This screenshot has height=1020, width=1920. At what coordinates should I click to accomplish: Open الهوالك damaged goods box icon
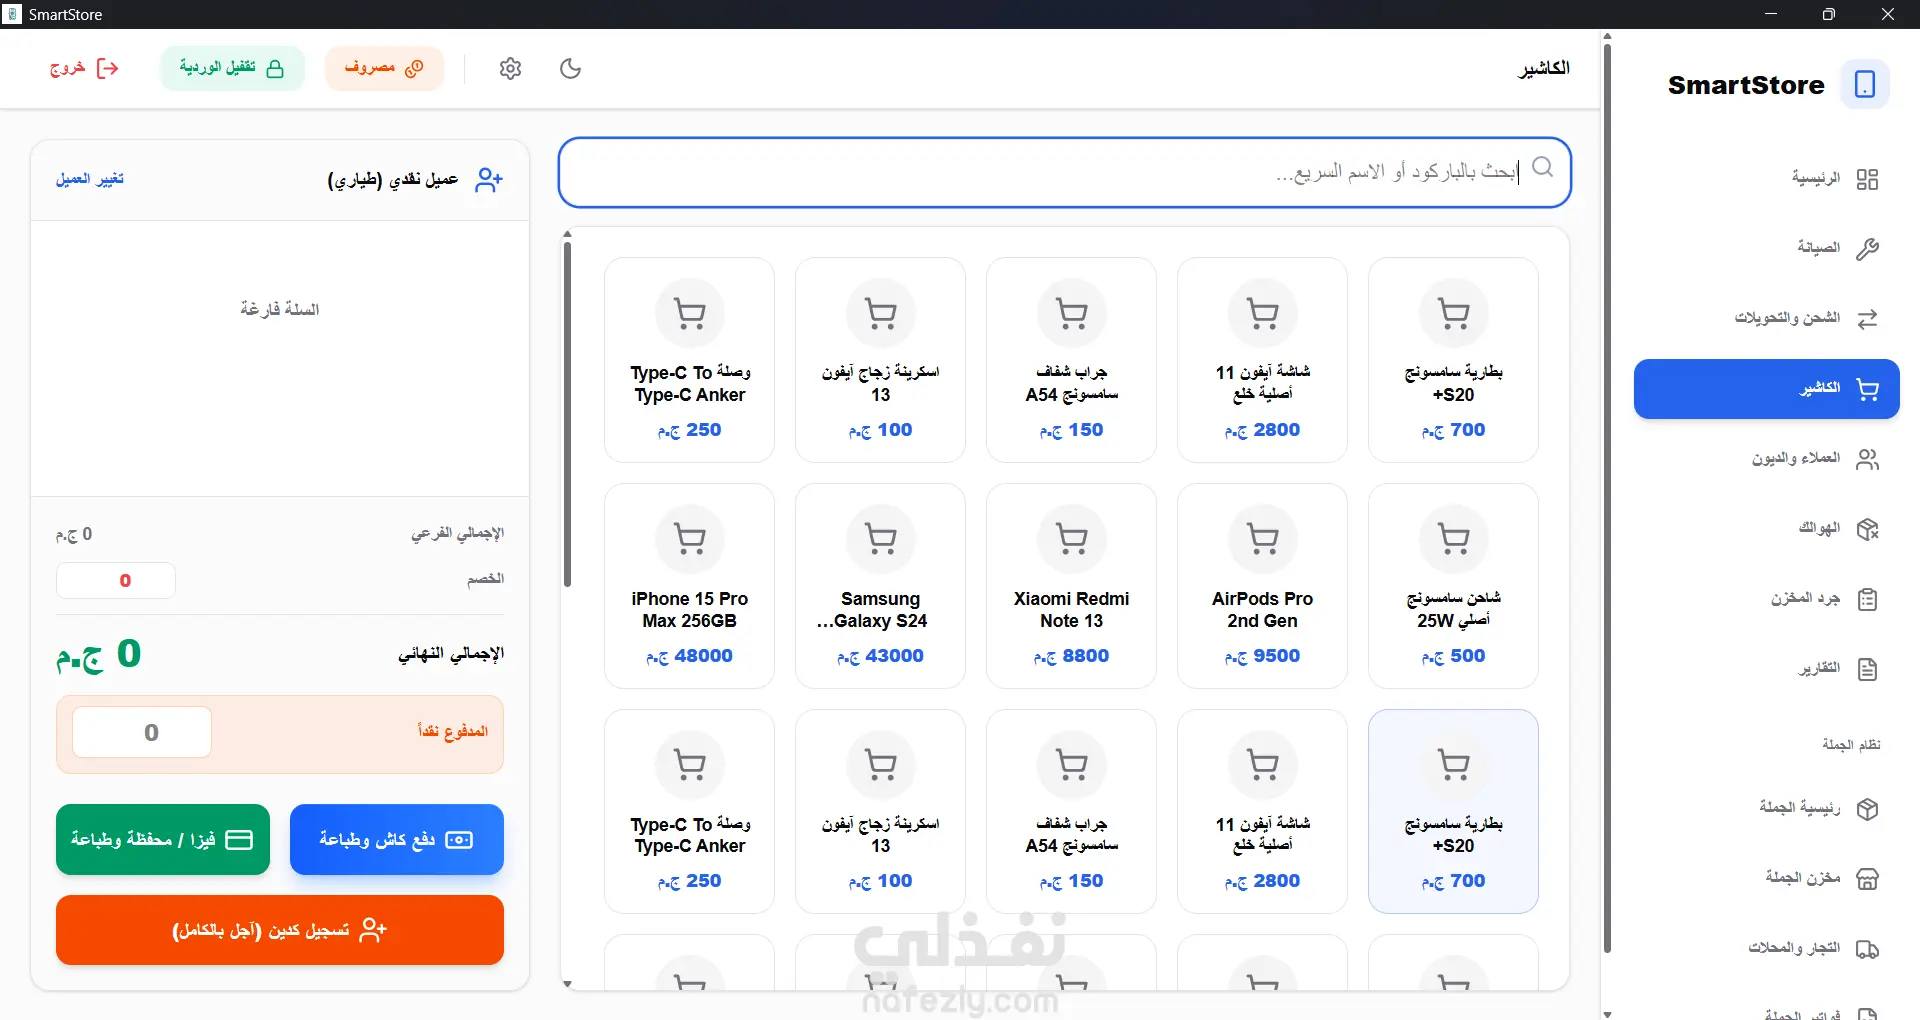(1867, 529)
